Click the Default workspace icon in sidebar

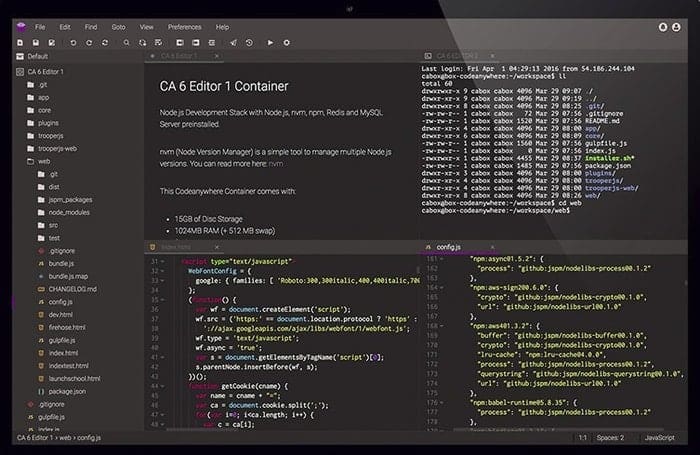[20, 56]
